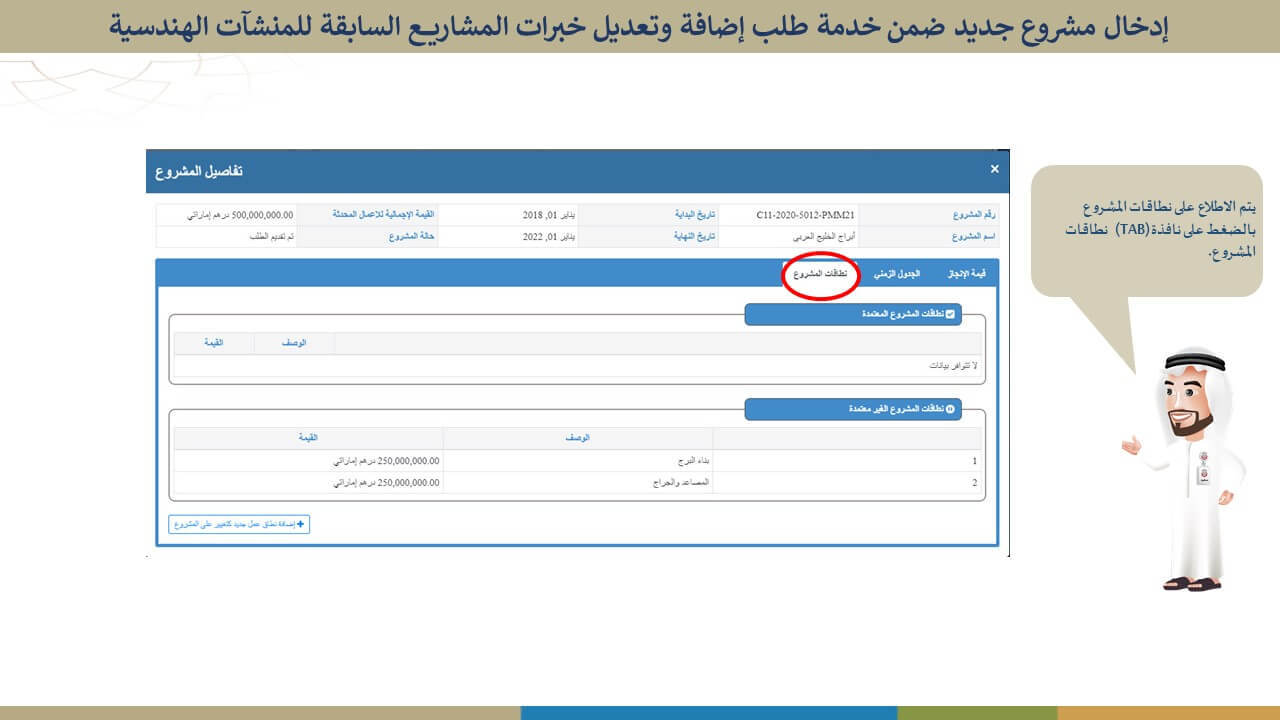
Task: Close the project details dialog with the X
Action: point(994,169)
